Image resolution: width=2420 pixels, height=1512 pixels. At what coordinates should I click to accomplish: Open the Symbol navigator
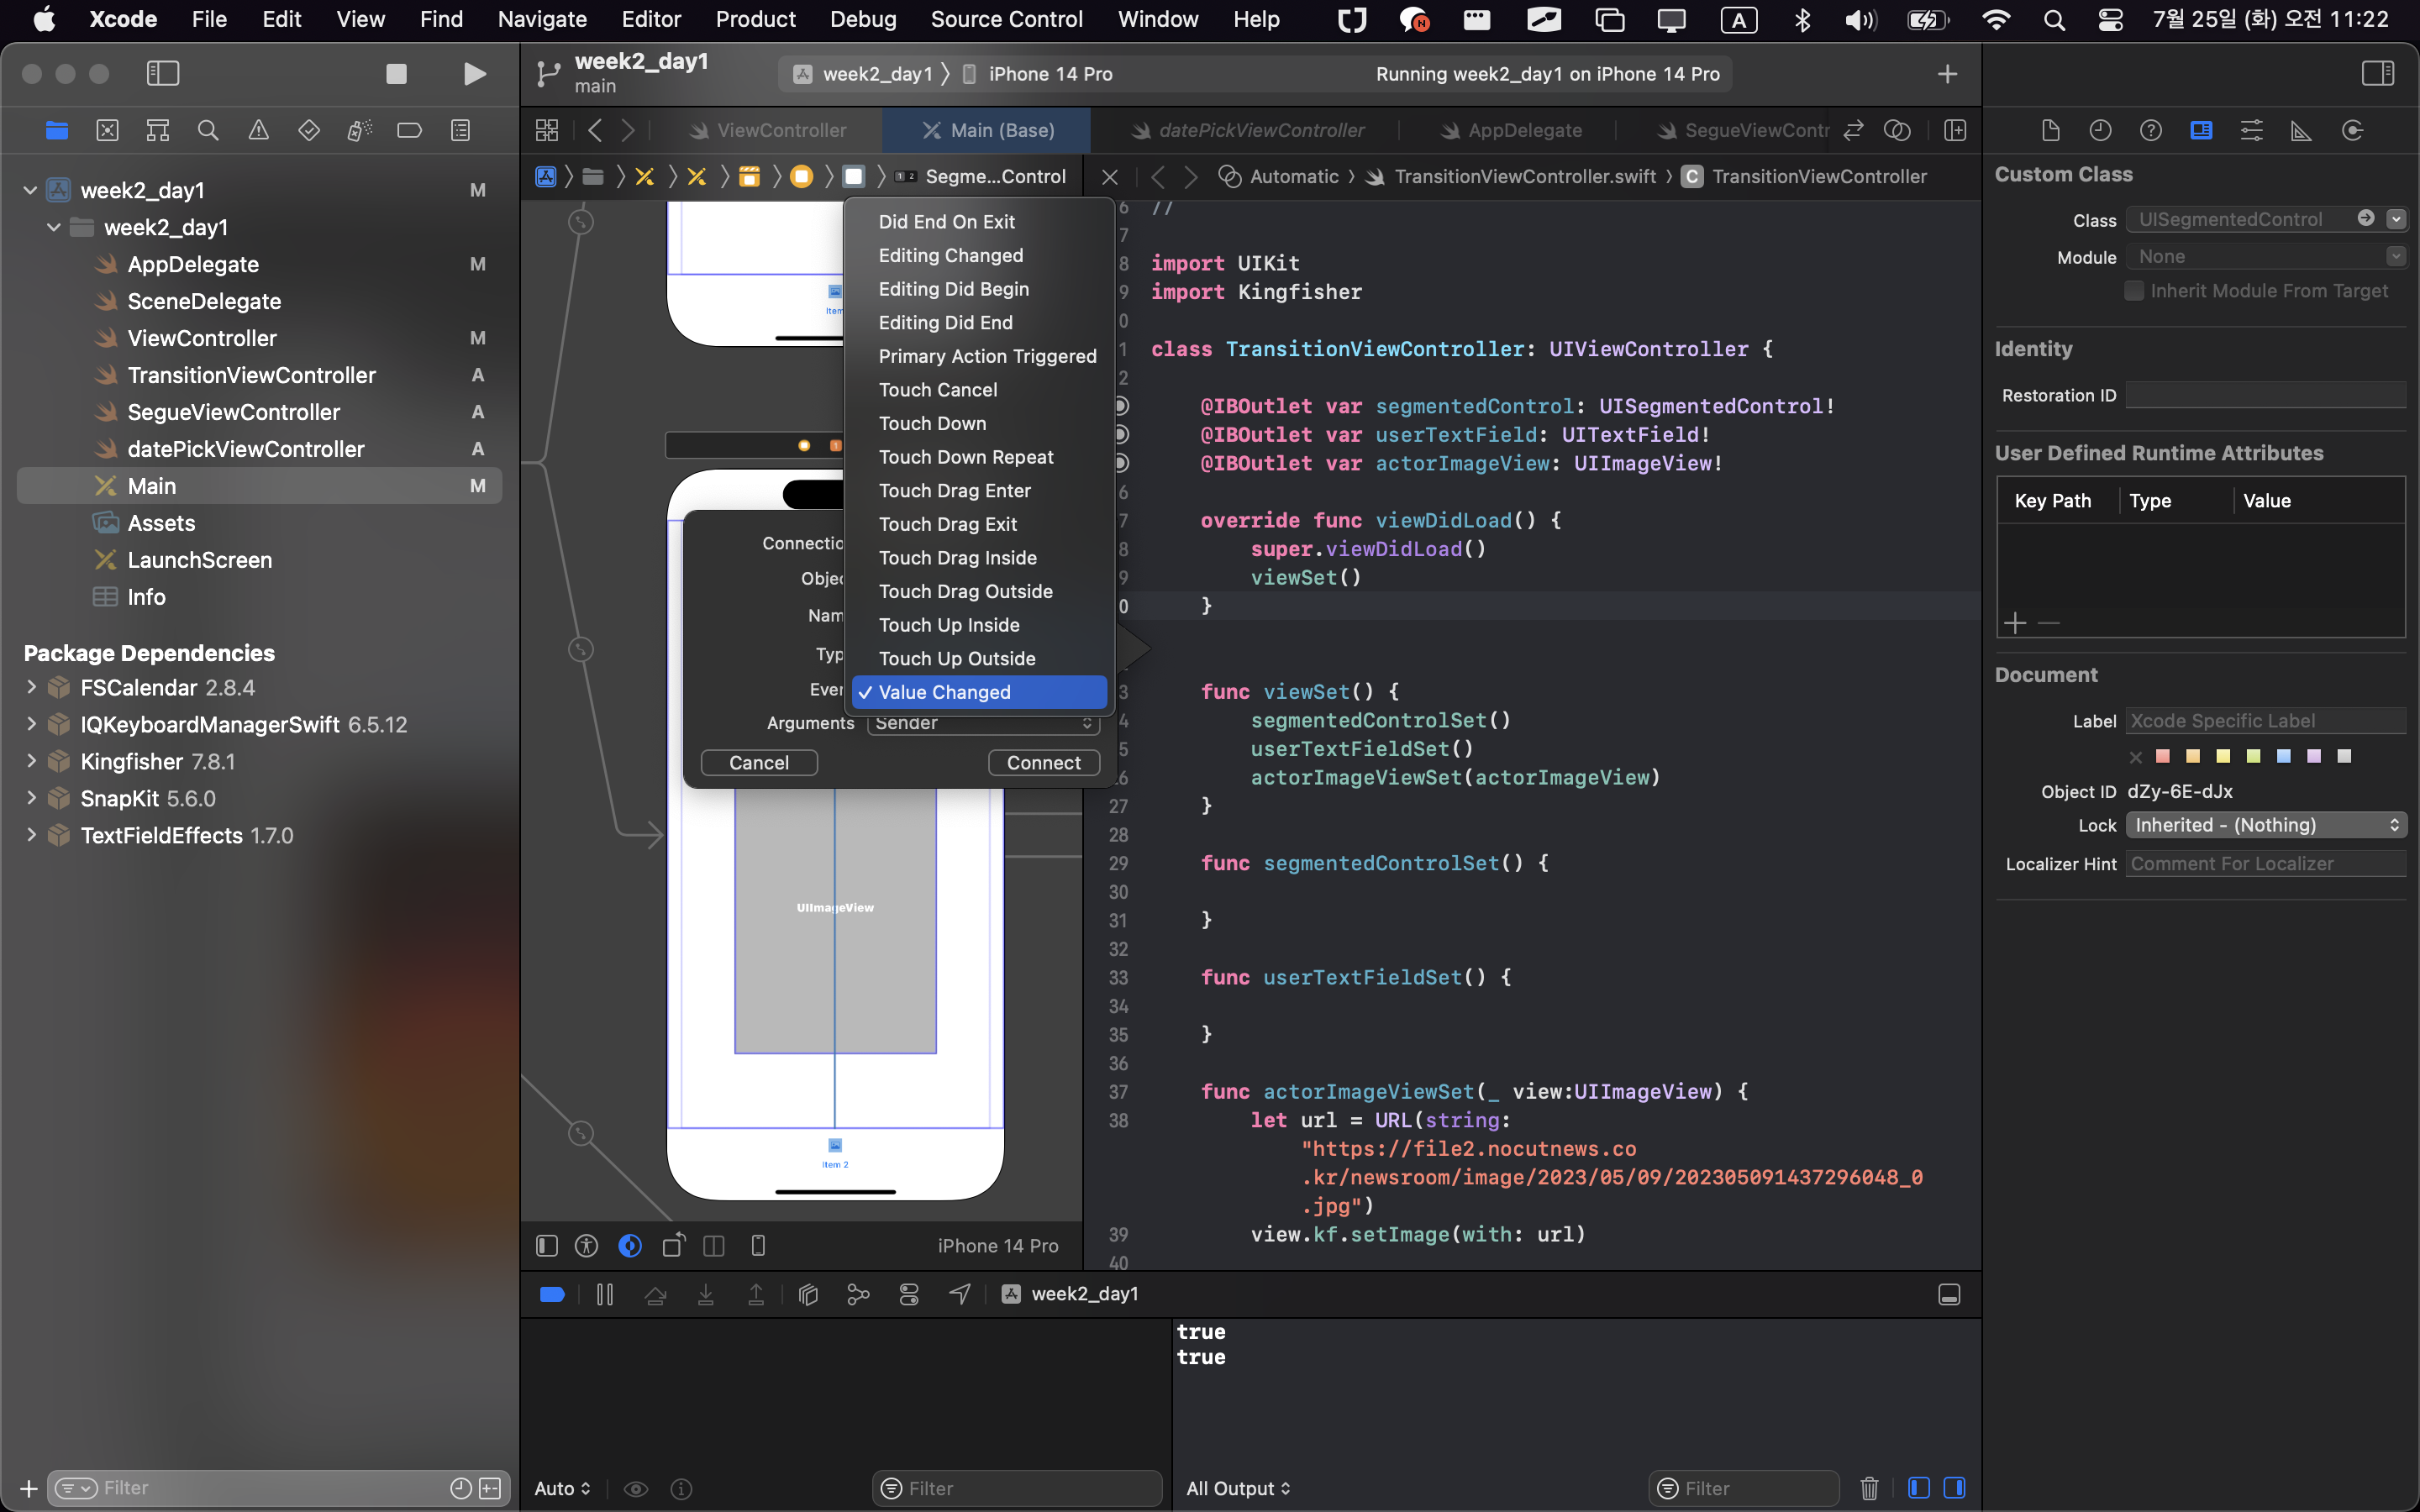point(158,130)
